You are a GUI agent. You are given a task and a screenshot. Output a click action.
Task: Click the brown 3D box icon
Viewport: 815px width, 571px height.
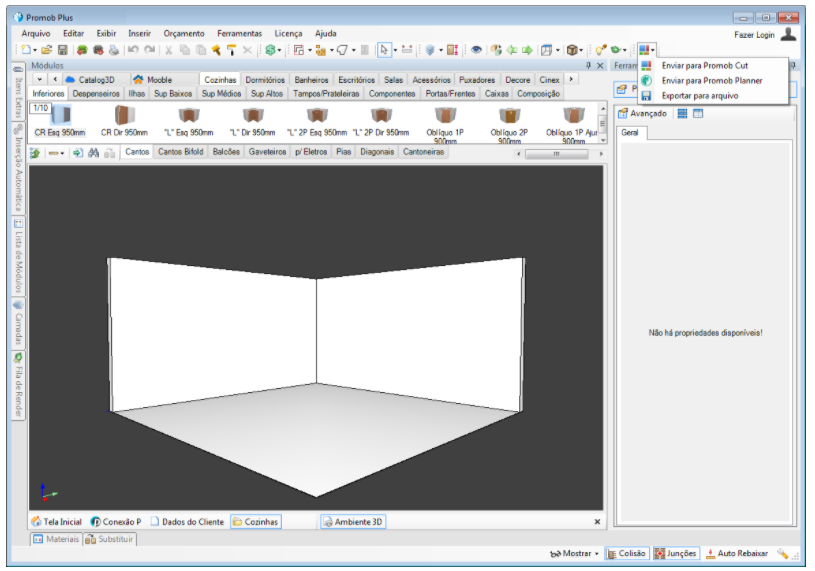pos(572,50)
